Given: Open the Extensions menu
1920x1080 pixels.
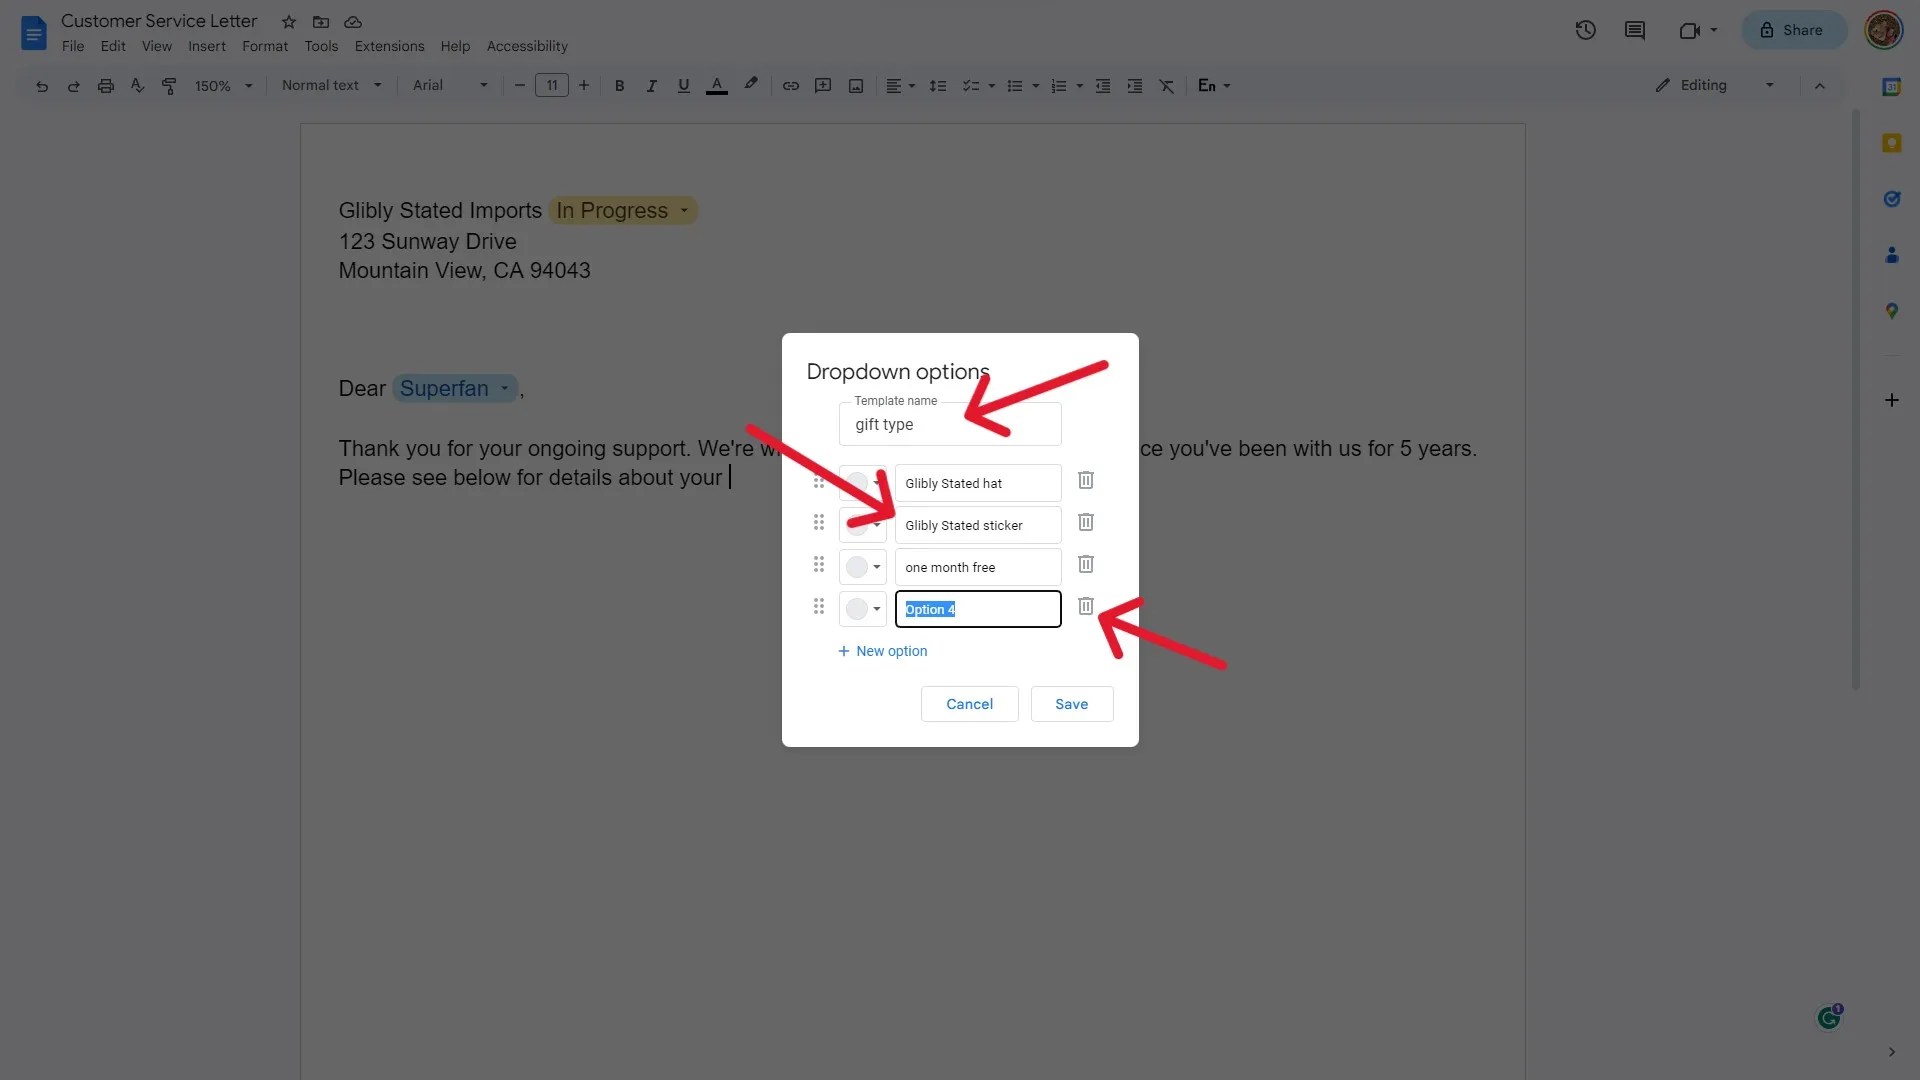Looking at the screenshot, I should coord(389,46).
